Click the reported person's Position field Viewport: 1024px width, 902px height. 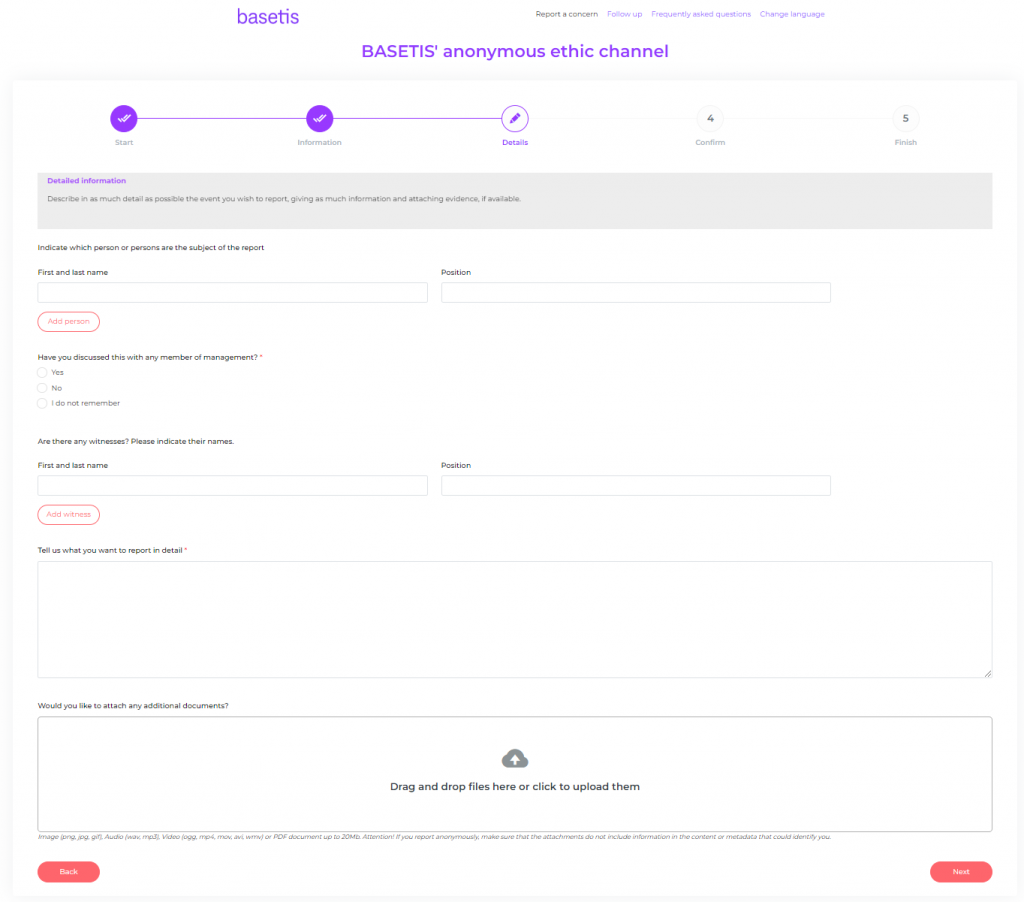(635, 292)
